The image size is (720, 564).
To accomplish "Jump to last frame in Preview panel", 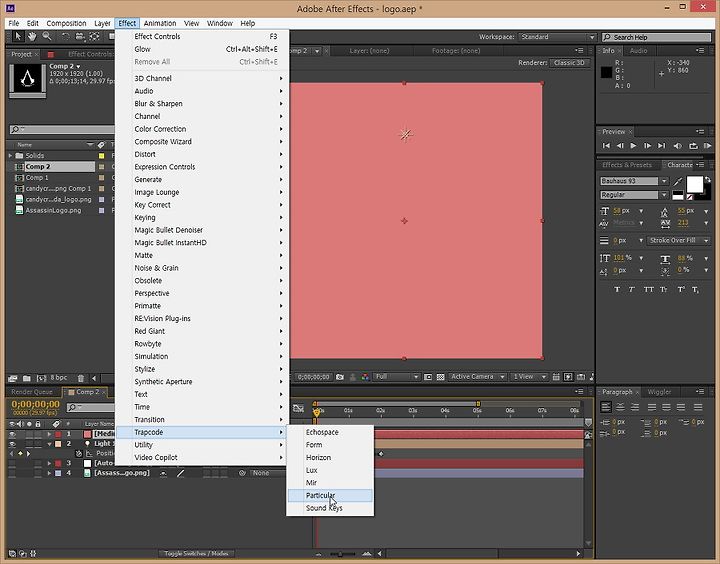I will point(661,146).
